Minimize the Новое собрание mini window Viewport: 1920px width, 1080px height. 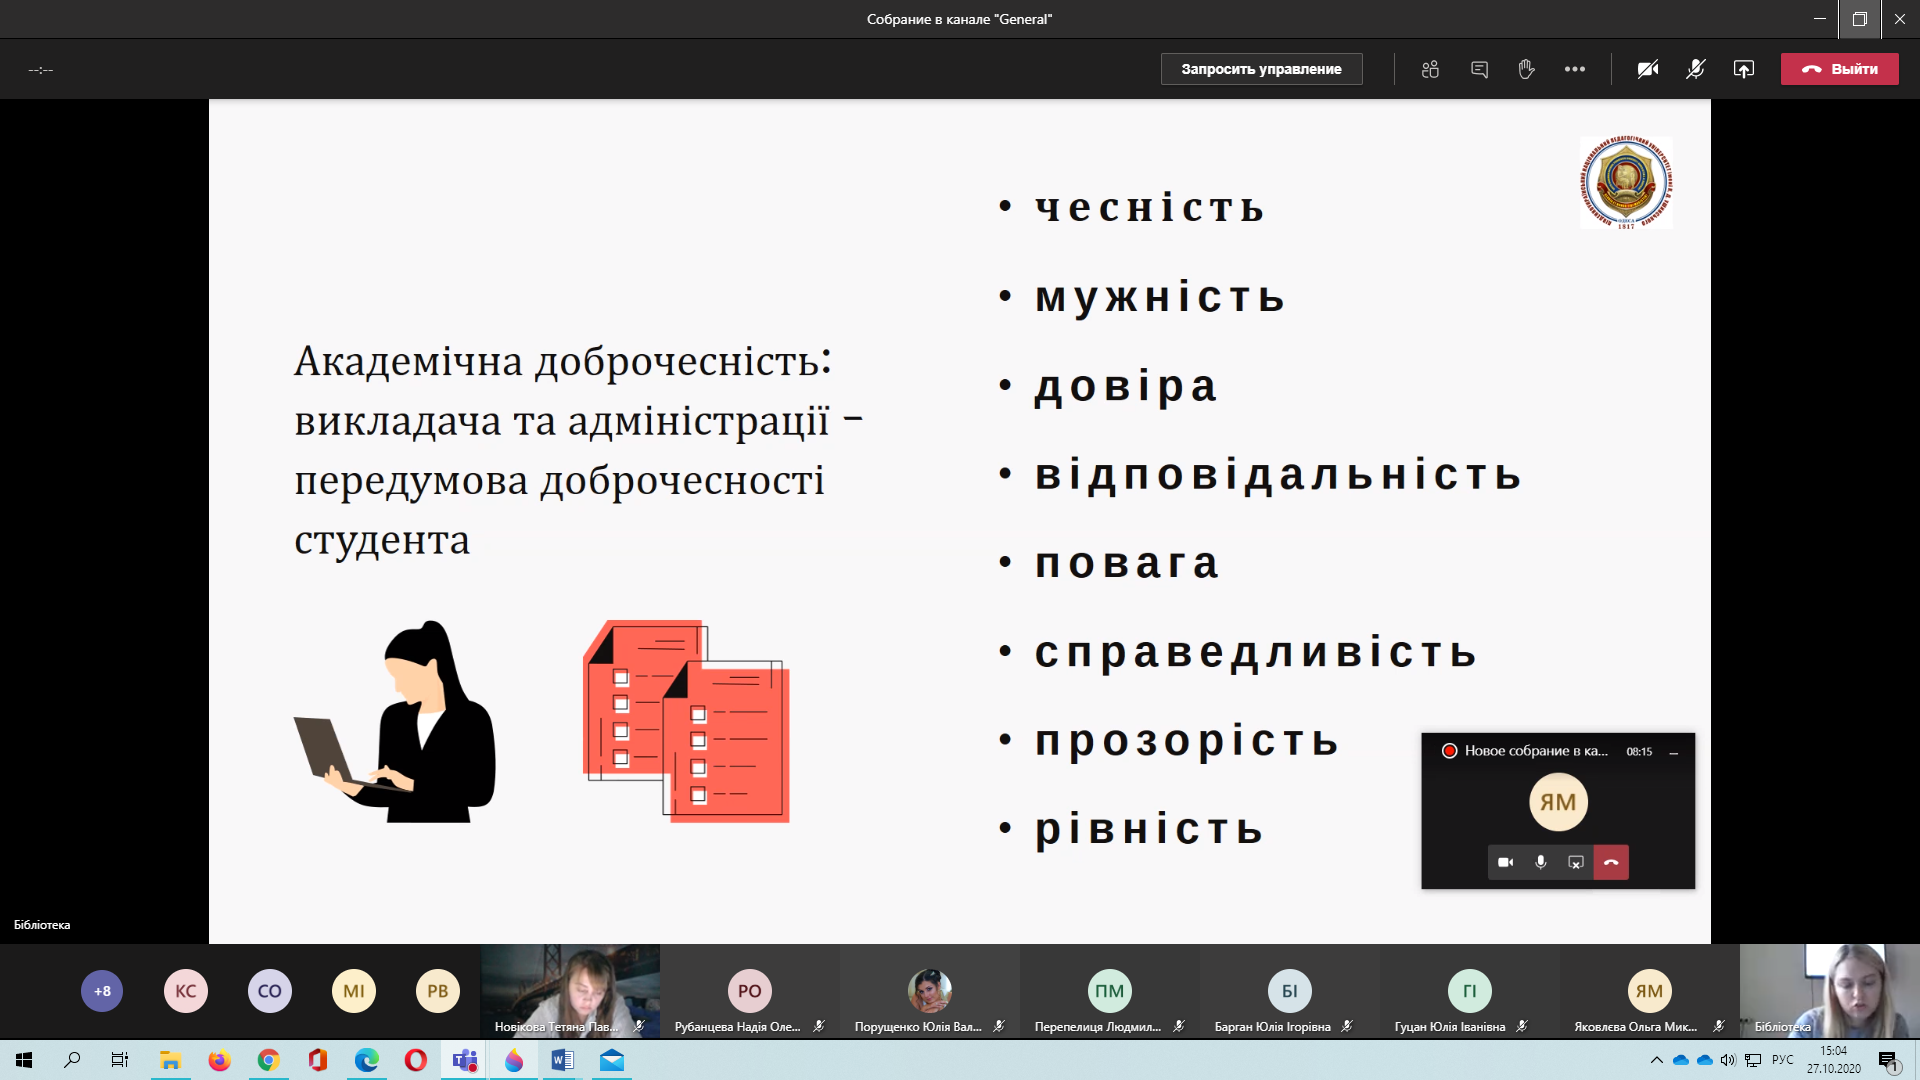point(1673,752)
